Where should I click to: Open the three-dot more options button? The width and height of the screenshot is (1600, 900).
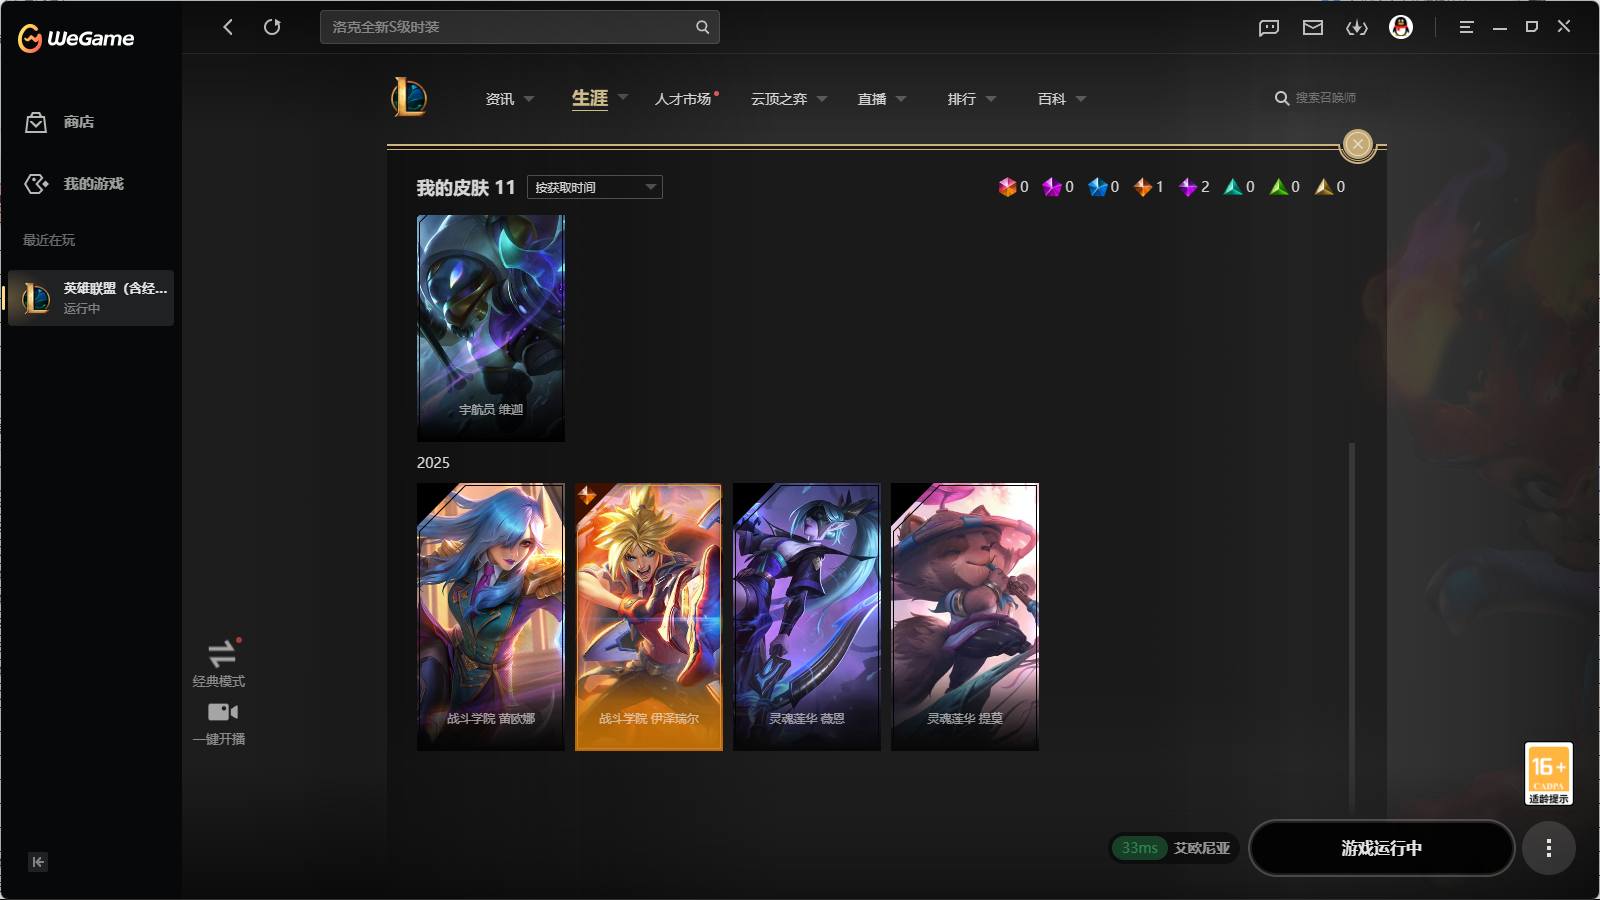tap(1548, 848)
